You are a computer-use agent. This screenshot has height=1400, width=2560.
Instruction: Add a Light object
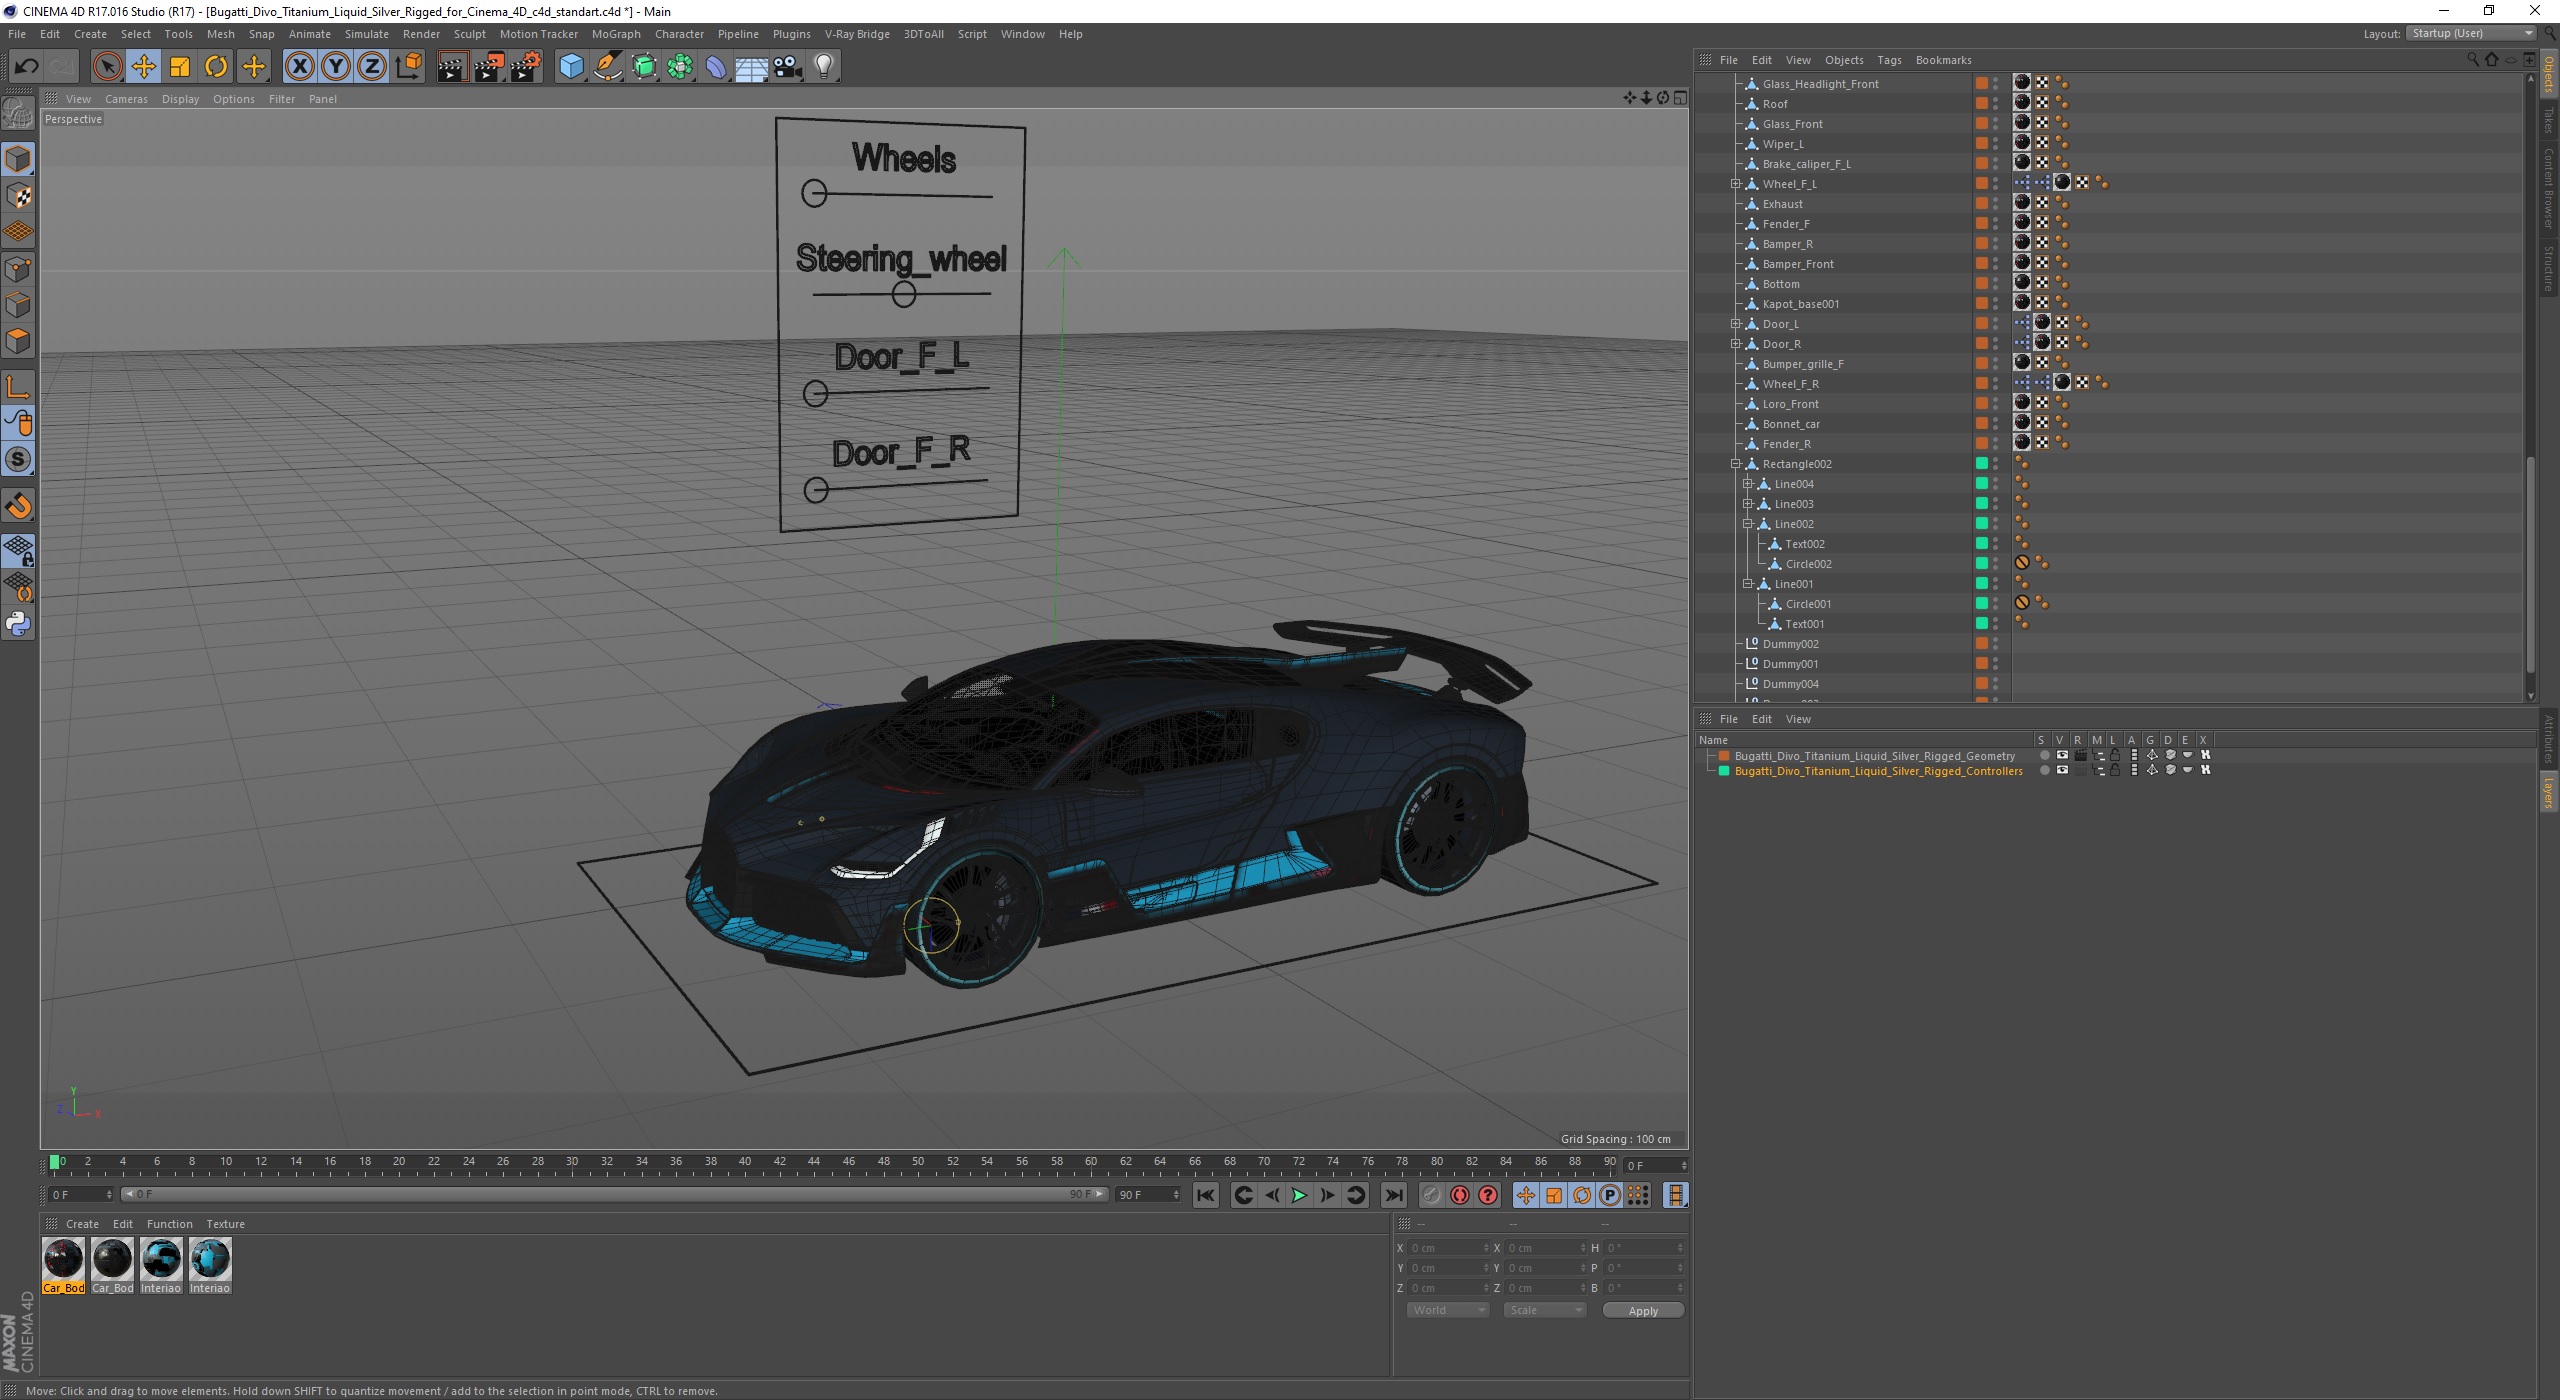824,67
